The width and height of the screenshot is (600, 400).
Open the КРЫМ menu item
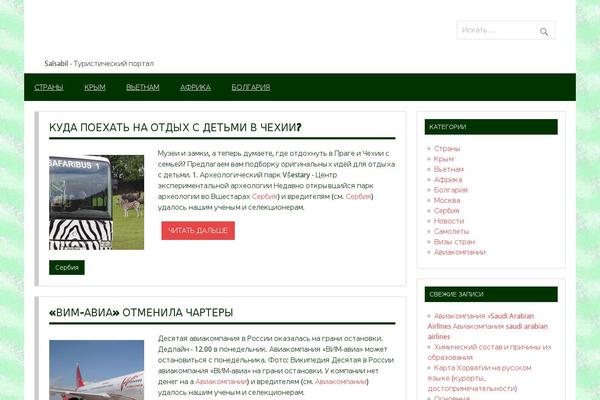pos(95,87)
